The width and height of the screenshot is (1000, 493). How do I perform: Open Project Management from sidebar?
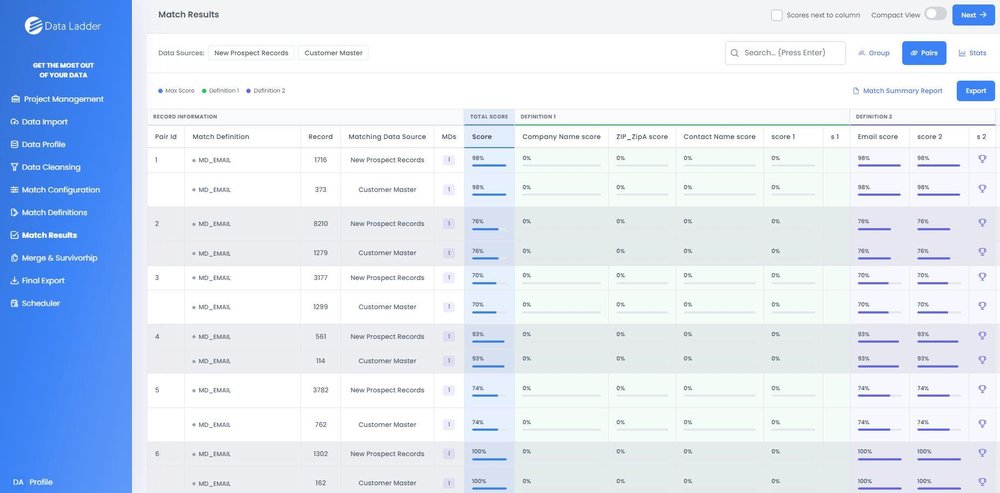(x=57, y=99)
